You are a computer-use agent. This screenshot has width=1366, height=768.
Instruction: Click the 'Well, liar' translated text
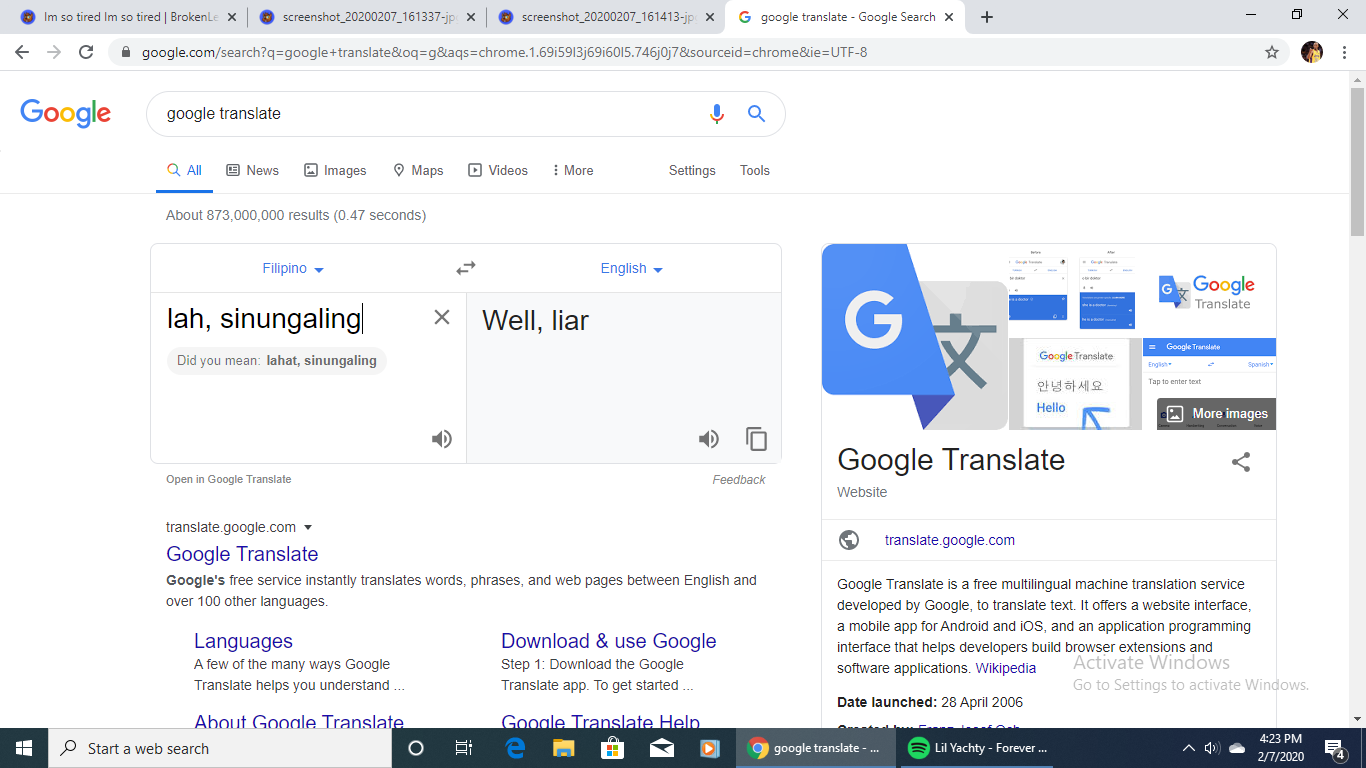(x=535, y=321)
